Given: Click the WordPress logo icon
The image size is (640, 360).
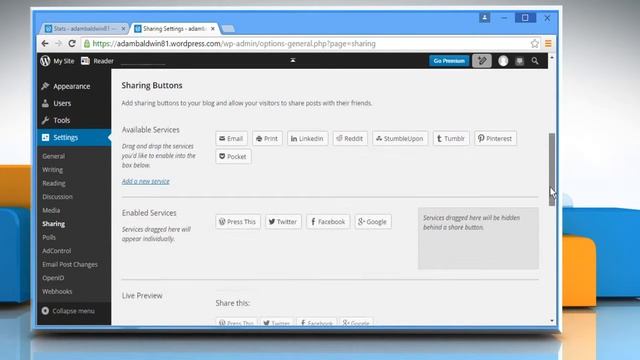Looking at the screenshot, I should coord(45,61).
